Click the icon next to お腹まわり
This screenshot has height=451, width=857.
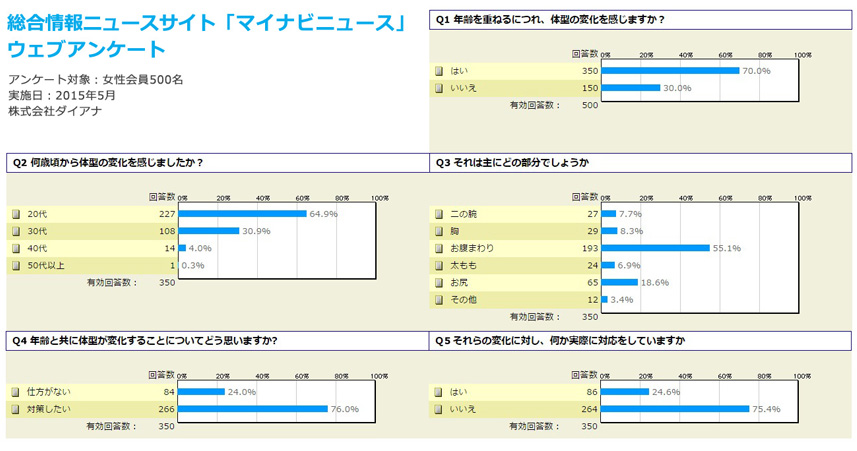click(x=439, y=248)
